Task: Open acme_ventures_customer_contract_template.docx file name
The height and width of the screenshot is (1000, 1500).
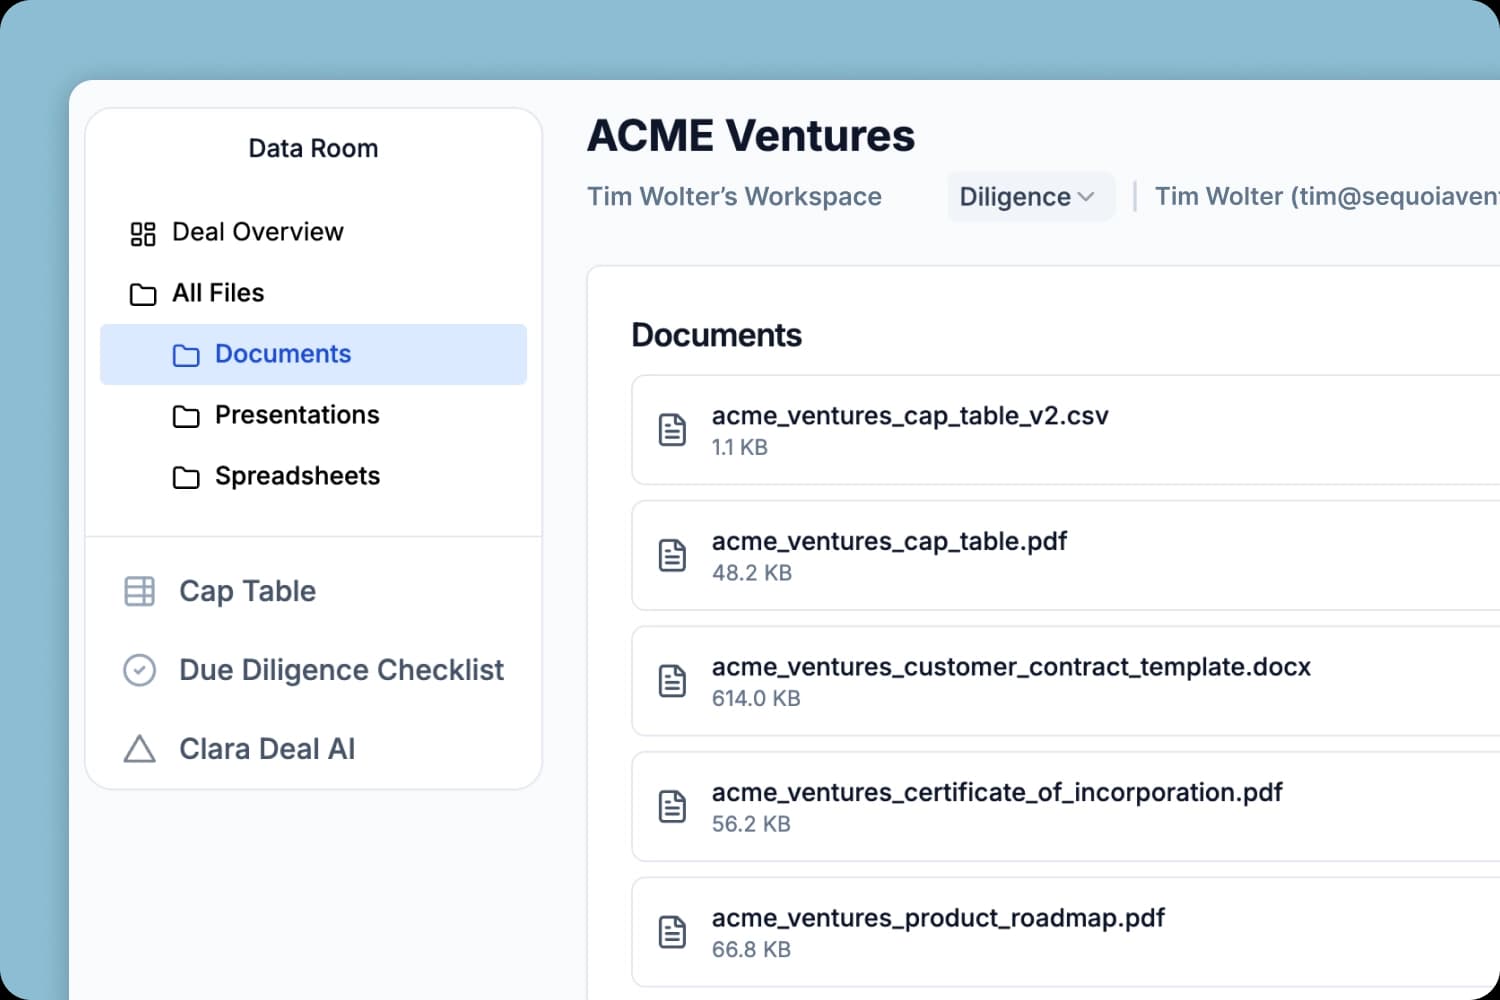Action: [x=1011, y=667]
